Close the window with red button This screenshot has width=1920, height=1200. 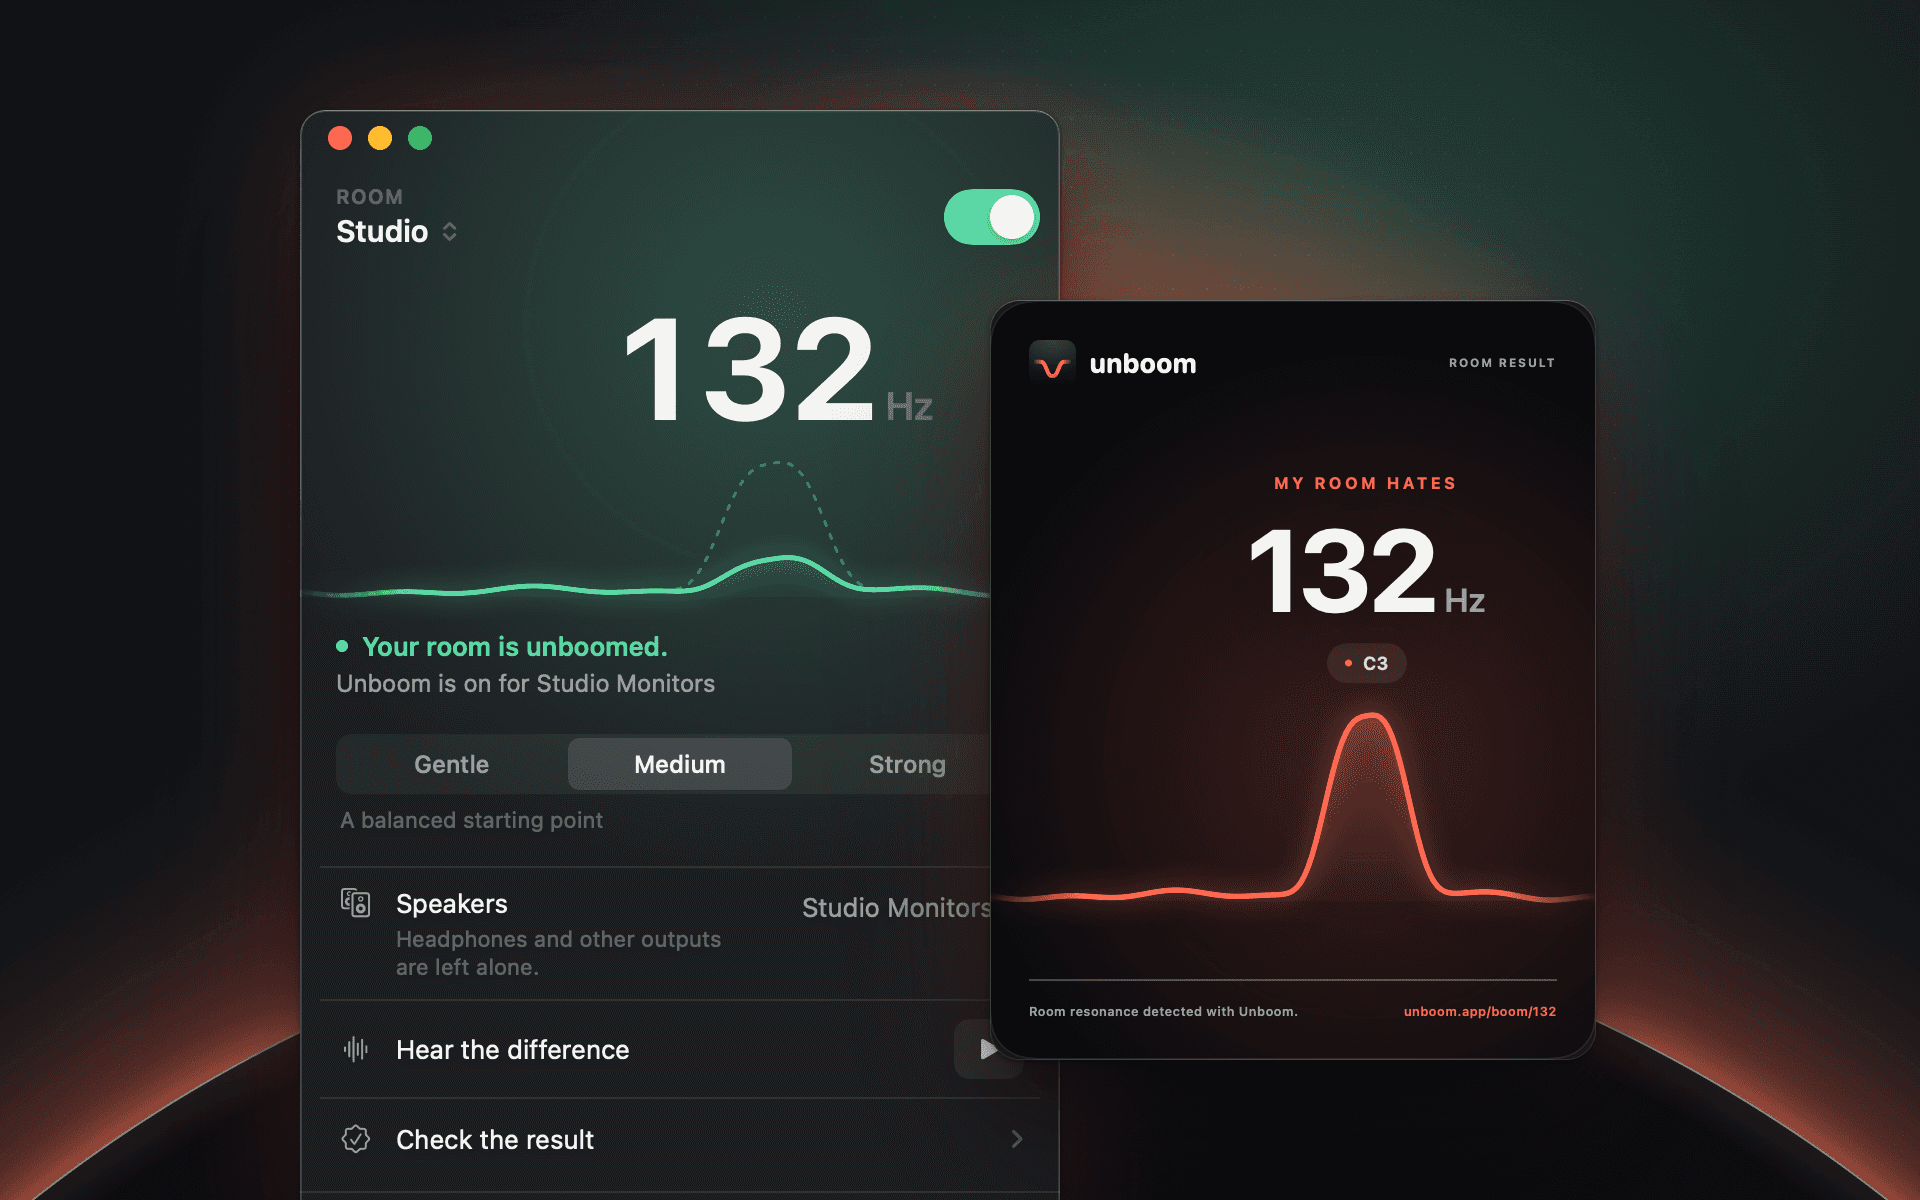coord(340,138)
